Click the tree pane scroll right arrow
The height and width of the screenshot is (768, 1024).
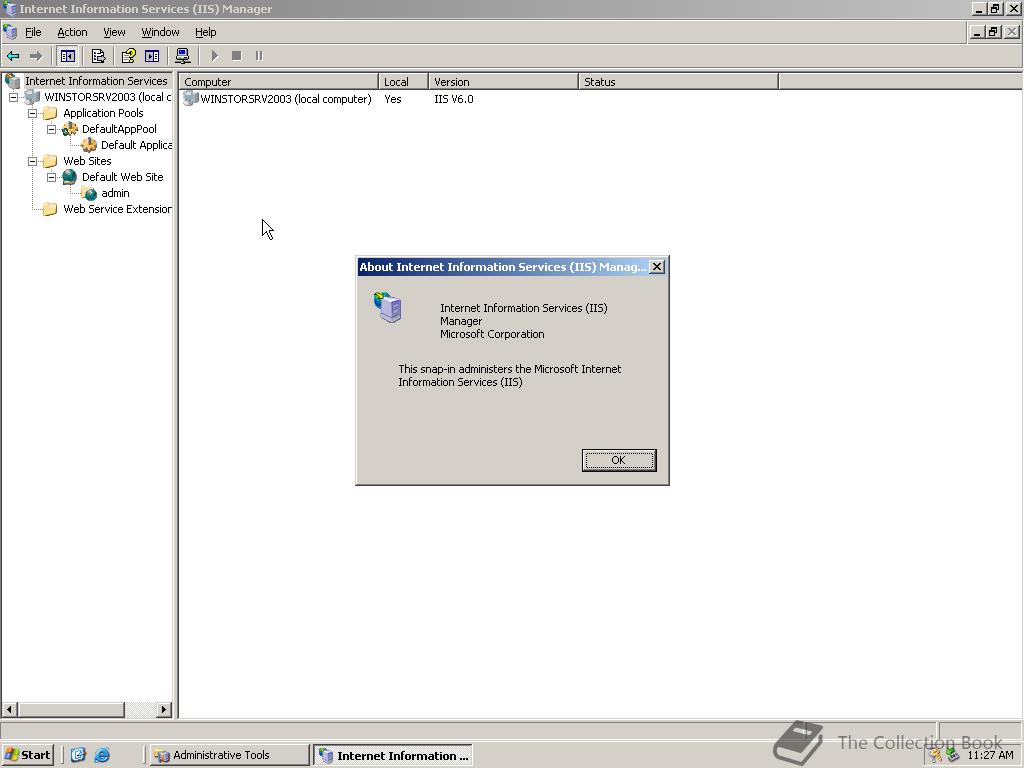(164, 709)
